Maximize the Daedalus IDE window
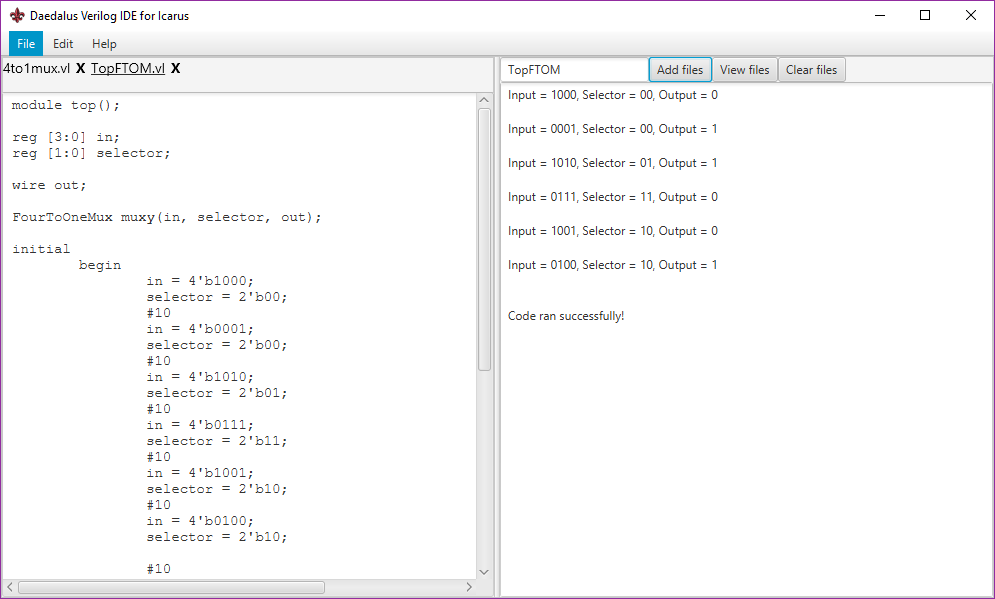This screenshot has height=599, width=995. point(925,16)
